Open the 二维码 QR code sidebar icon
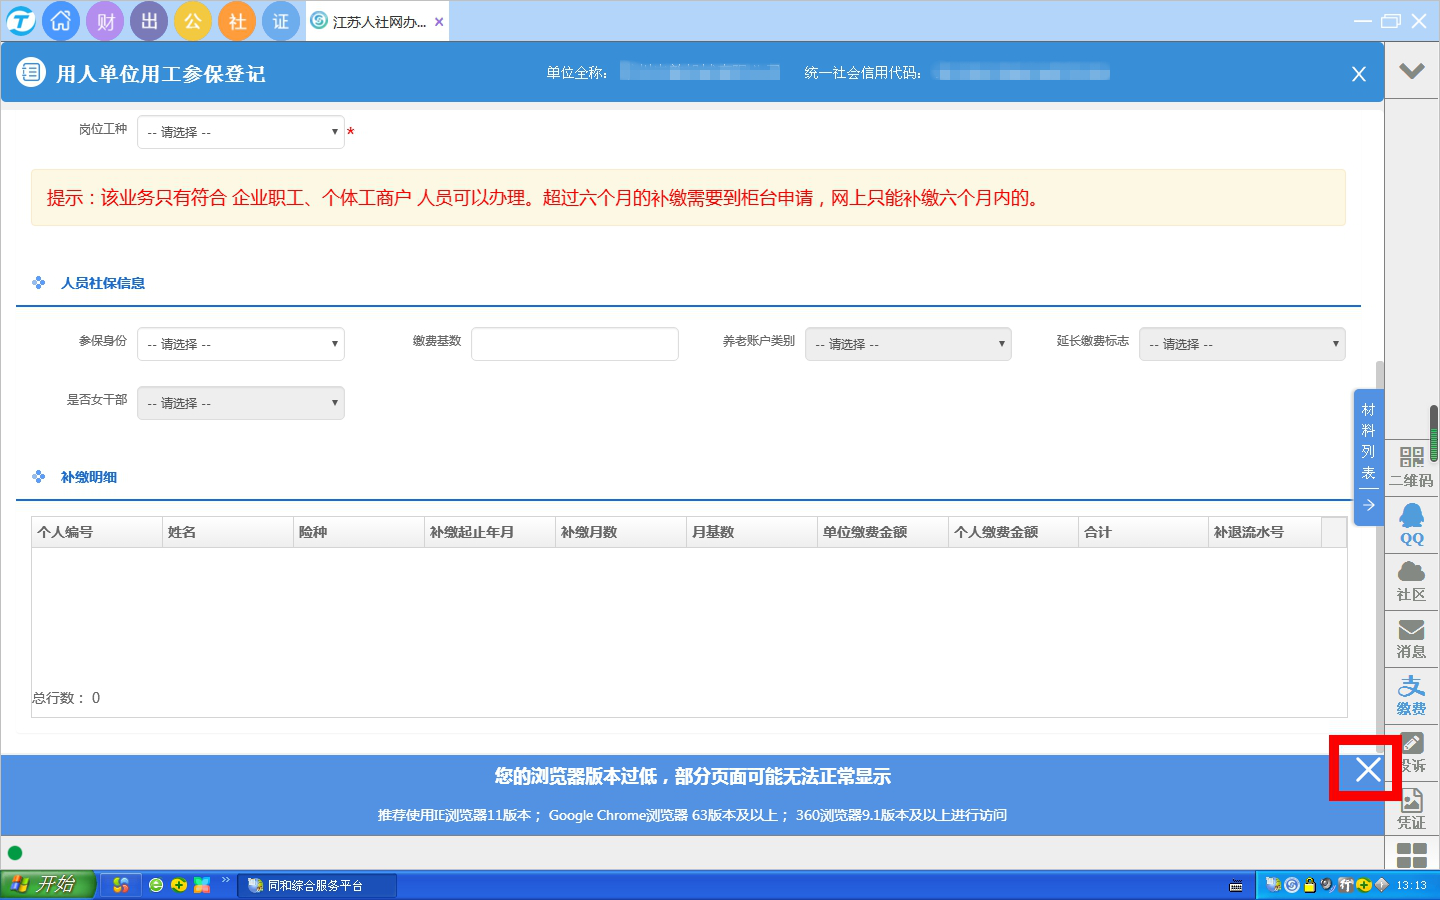Viewport: 1440px width, 900px height. point(1411,467)
